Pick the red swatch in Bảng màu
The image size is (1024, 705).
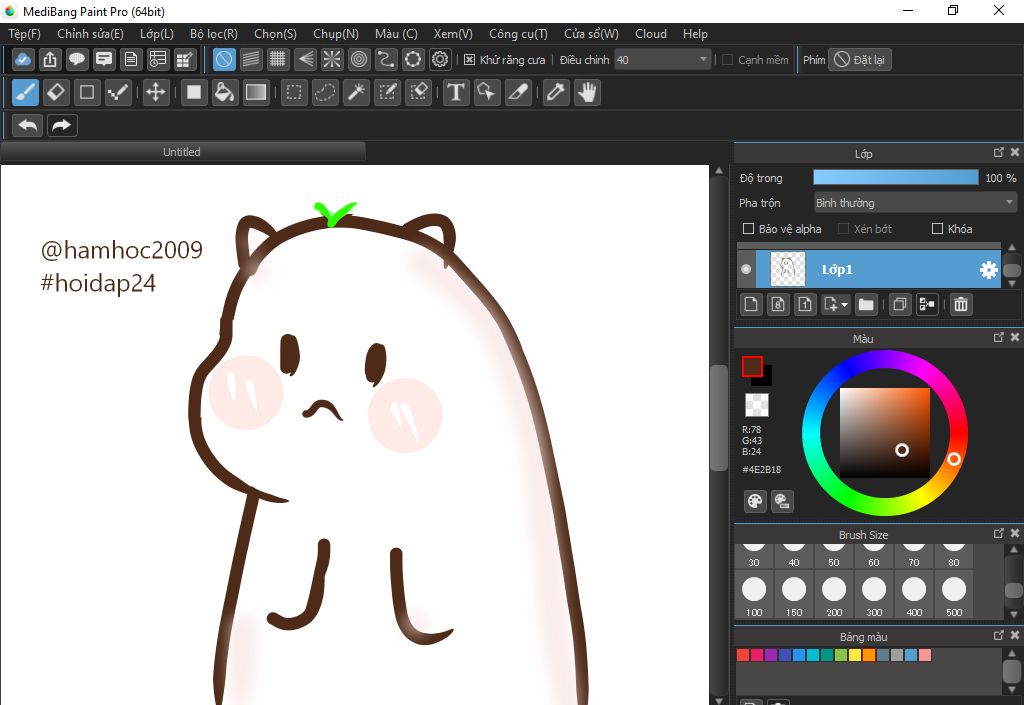click(743, 655)
